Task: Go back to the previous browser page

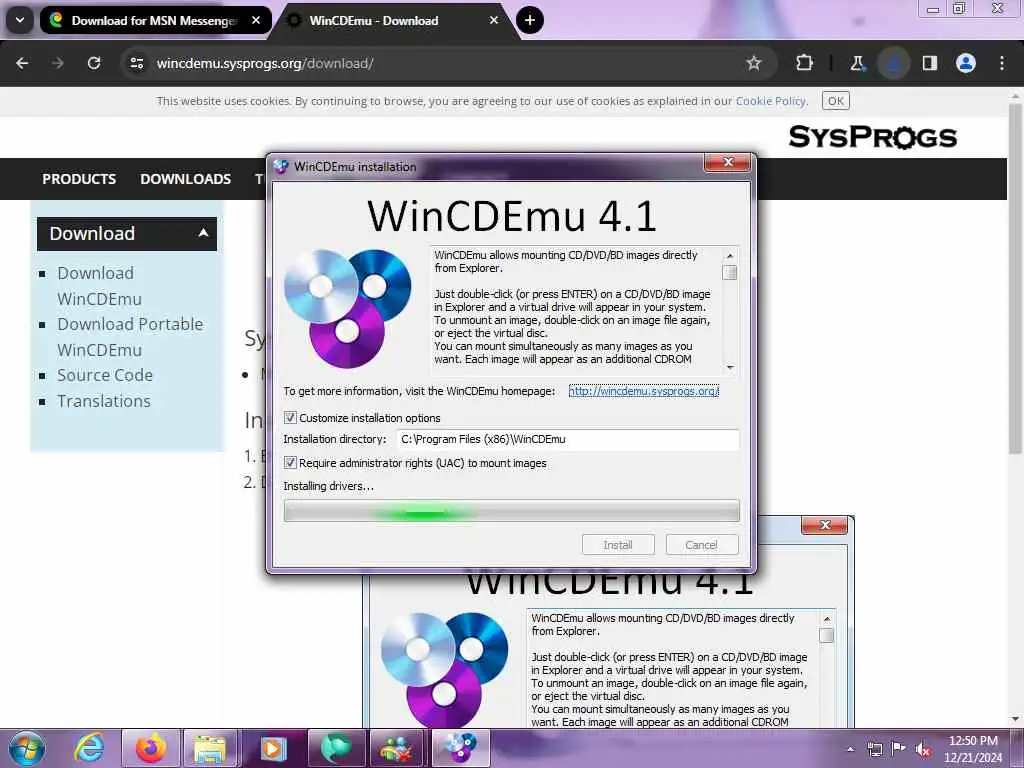Action: (x=22, y=63)
